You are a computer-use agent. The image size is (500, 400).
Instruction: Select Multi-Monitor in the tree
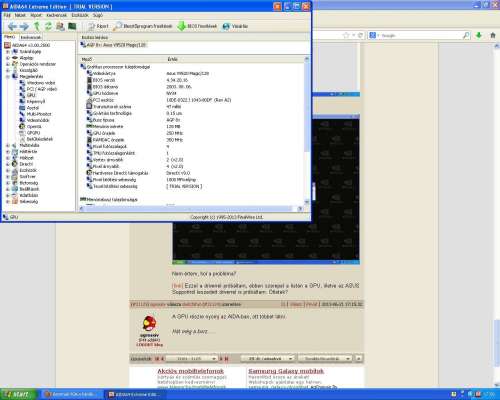point(35,114)
